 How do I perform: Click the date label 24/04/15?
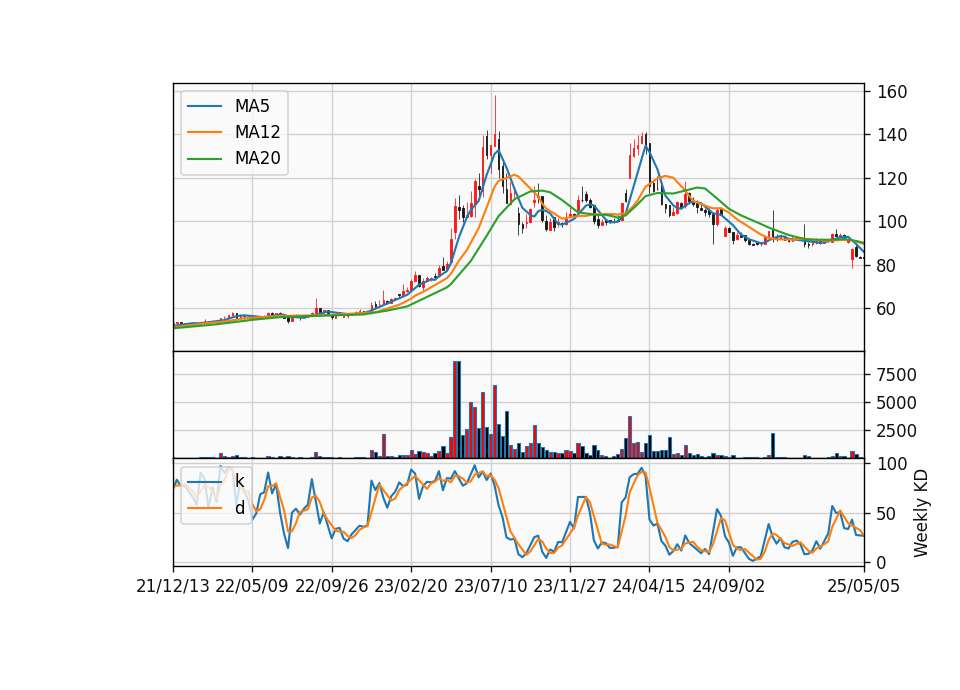tap(649, 586)
